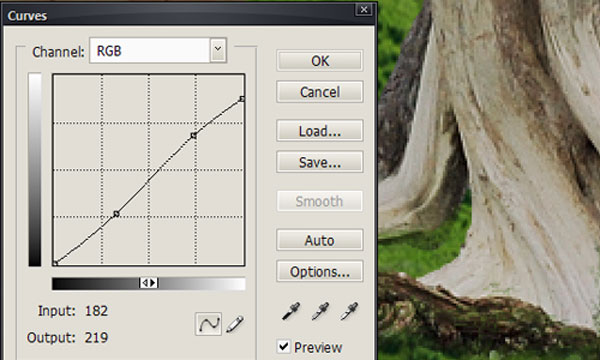Screen dimensions: 600x360
Task: Click the Load... button
Action: tap(320, 131)
